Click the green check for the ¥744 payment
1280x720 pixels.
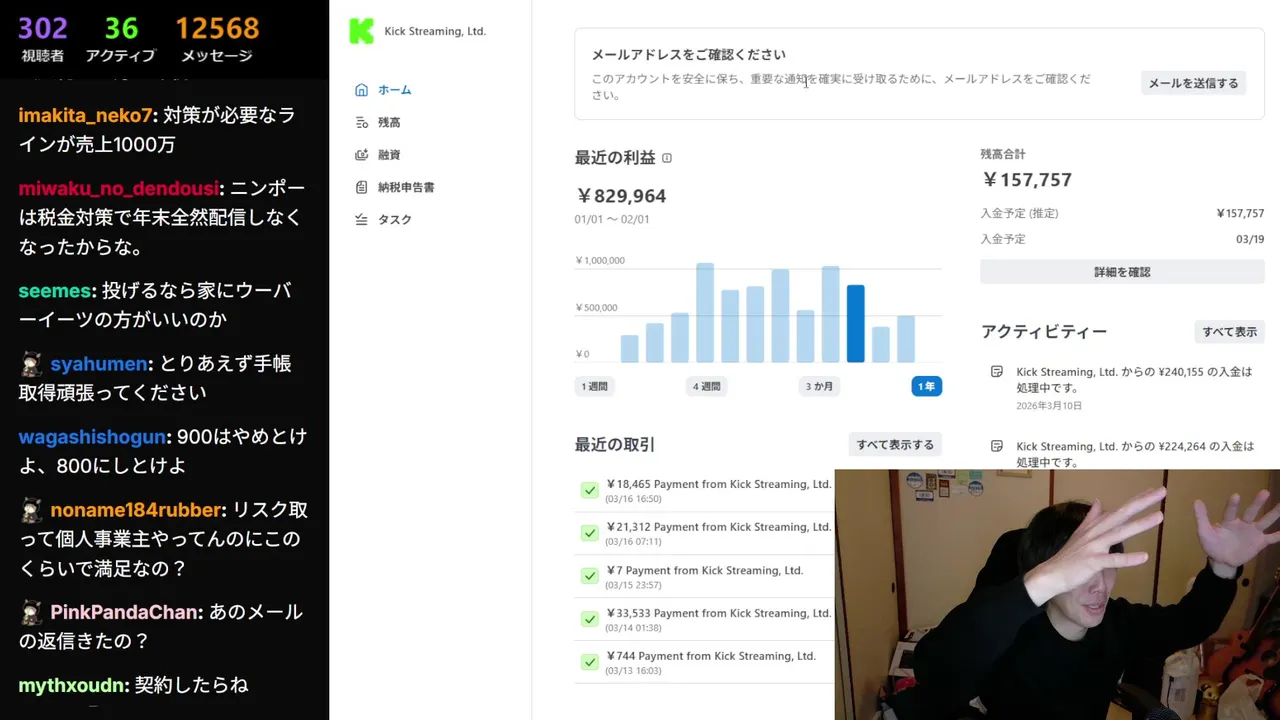tap(590, 662)
